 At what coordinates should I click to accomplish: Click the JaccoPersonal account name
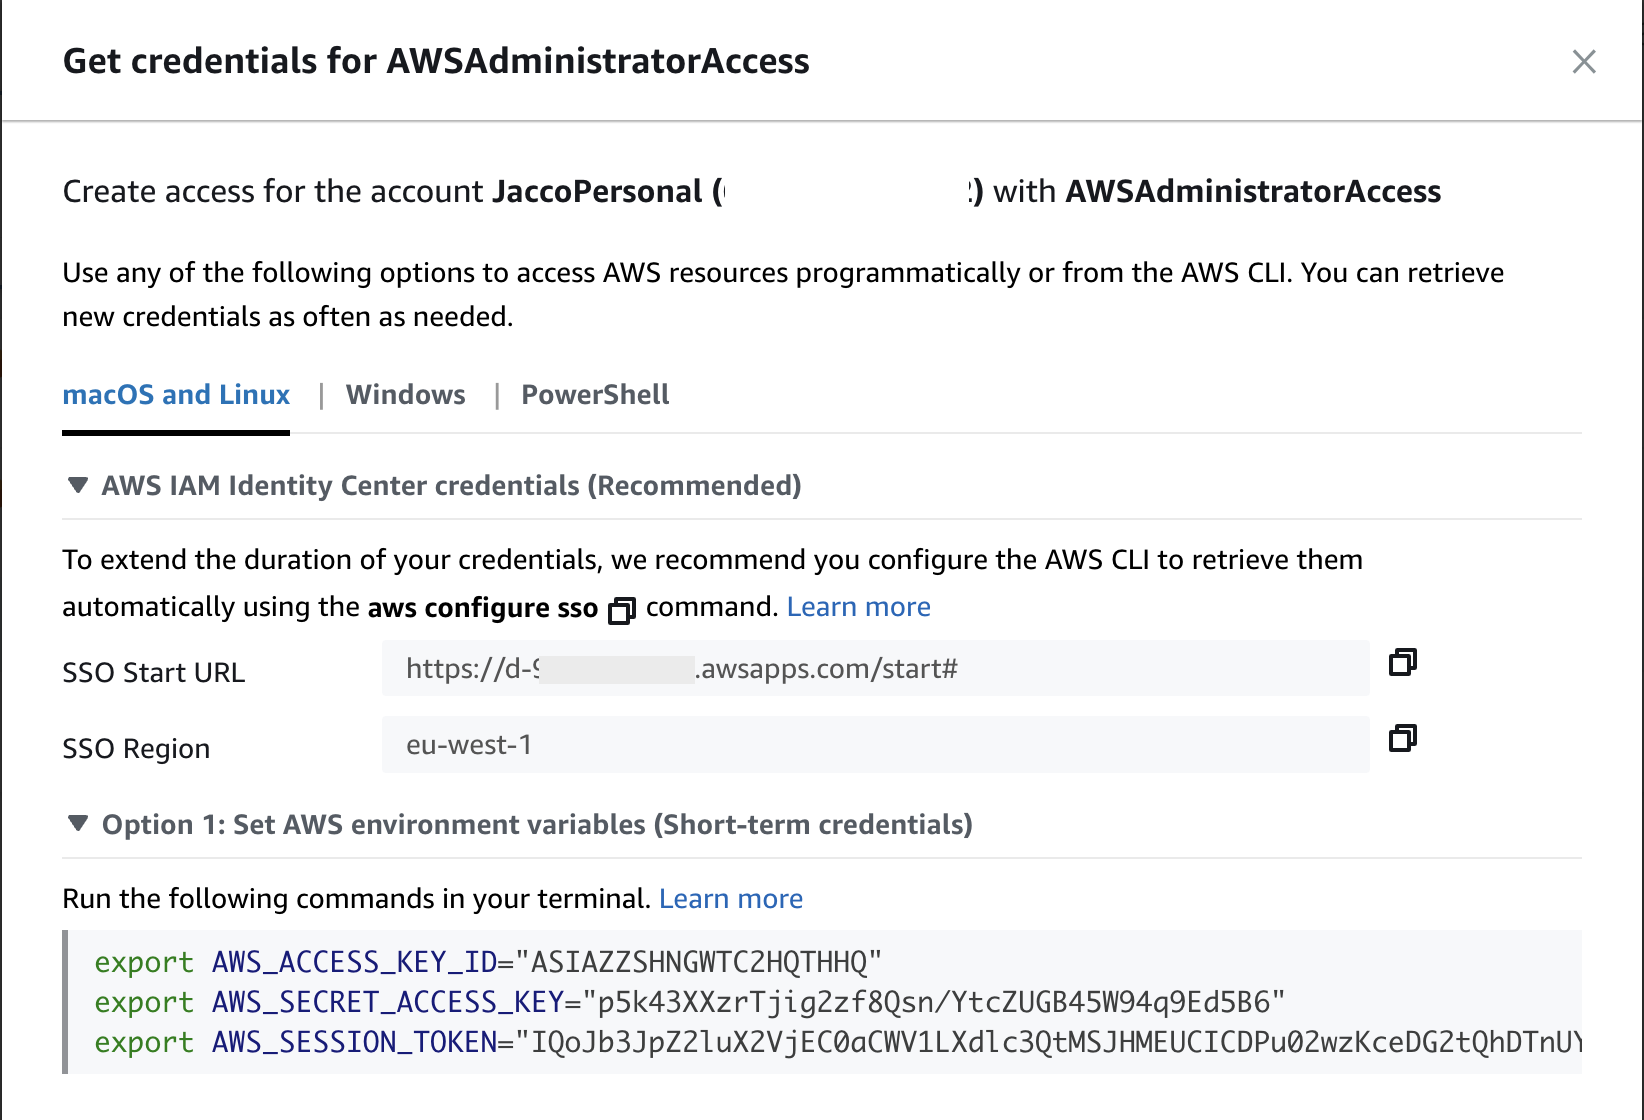pyautogui.click(x=598, y=191)
